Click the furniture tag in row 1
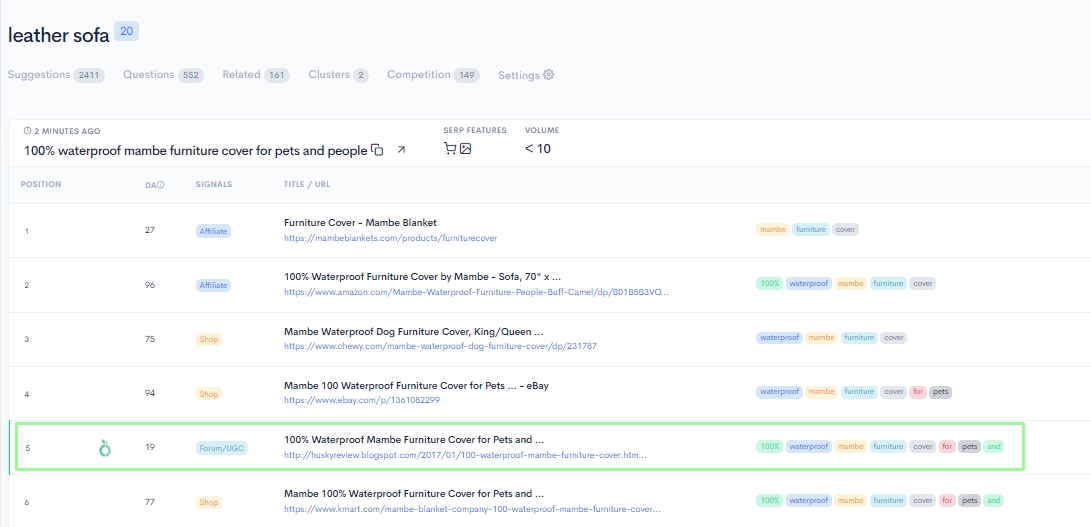1091x527 pixels. click(x=811, y=230)
